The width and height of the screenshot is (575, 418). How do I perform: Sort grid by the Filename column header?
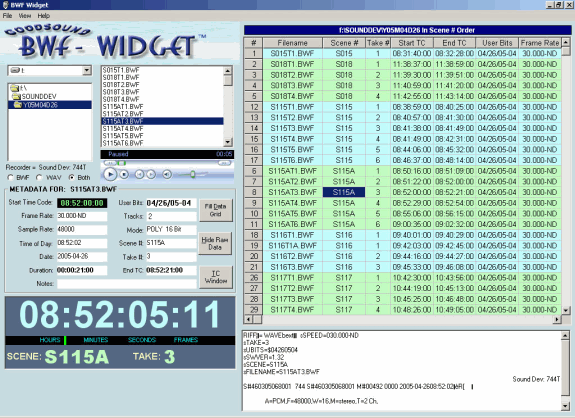click(x=292, y=43)
